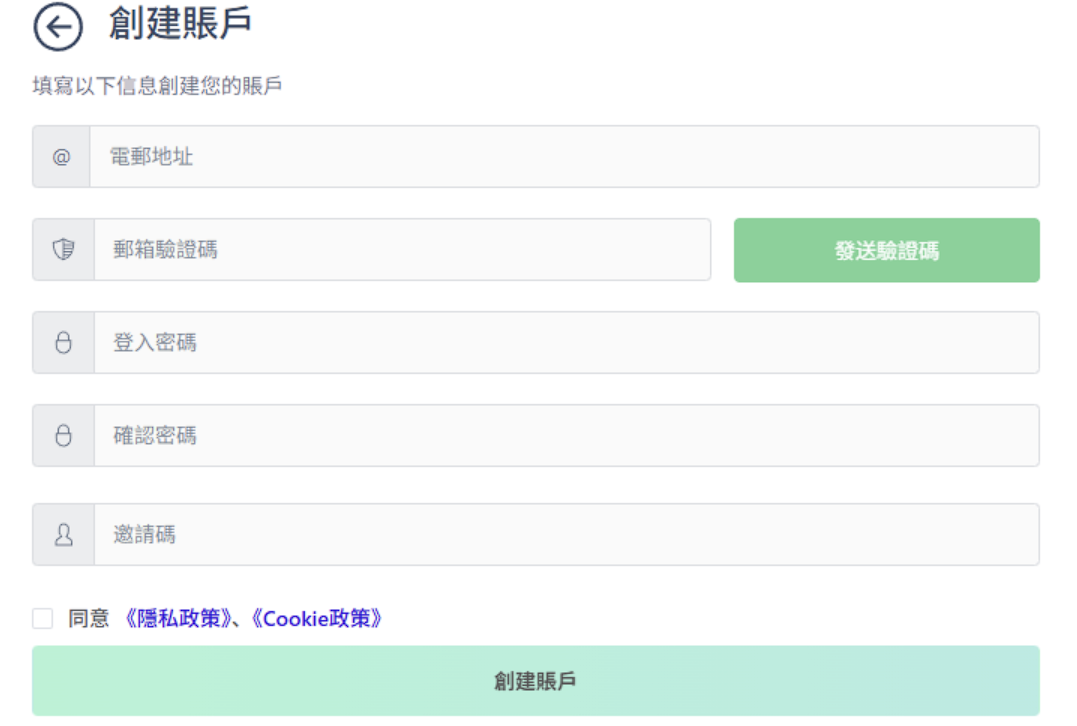The height and width of the screenshot is (726, 1077).
Task: Click the person icon beside 邀請碼
Action: [64, 535]
